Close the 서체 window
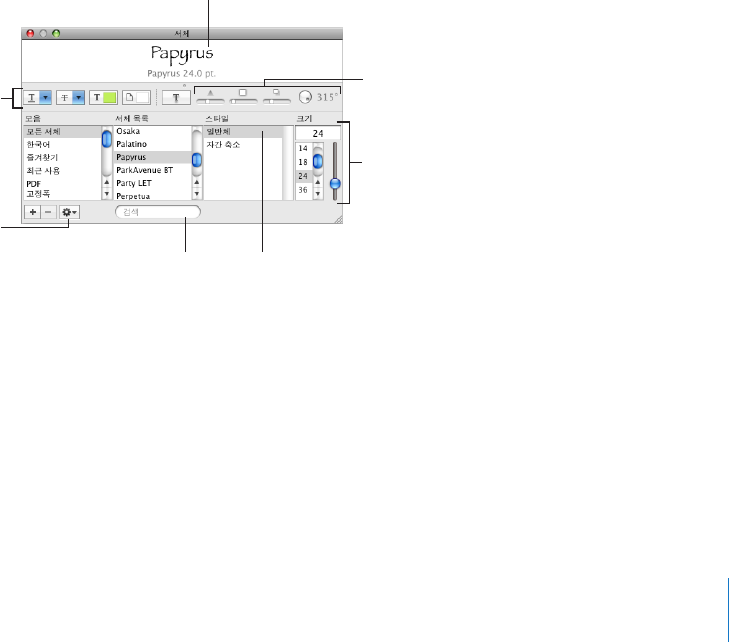 (x=30, y=33)
